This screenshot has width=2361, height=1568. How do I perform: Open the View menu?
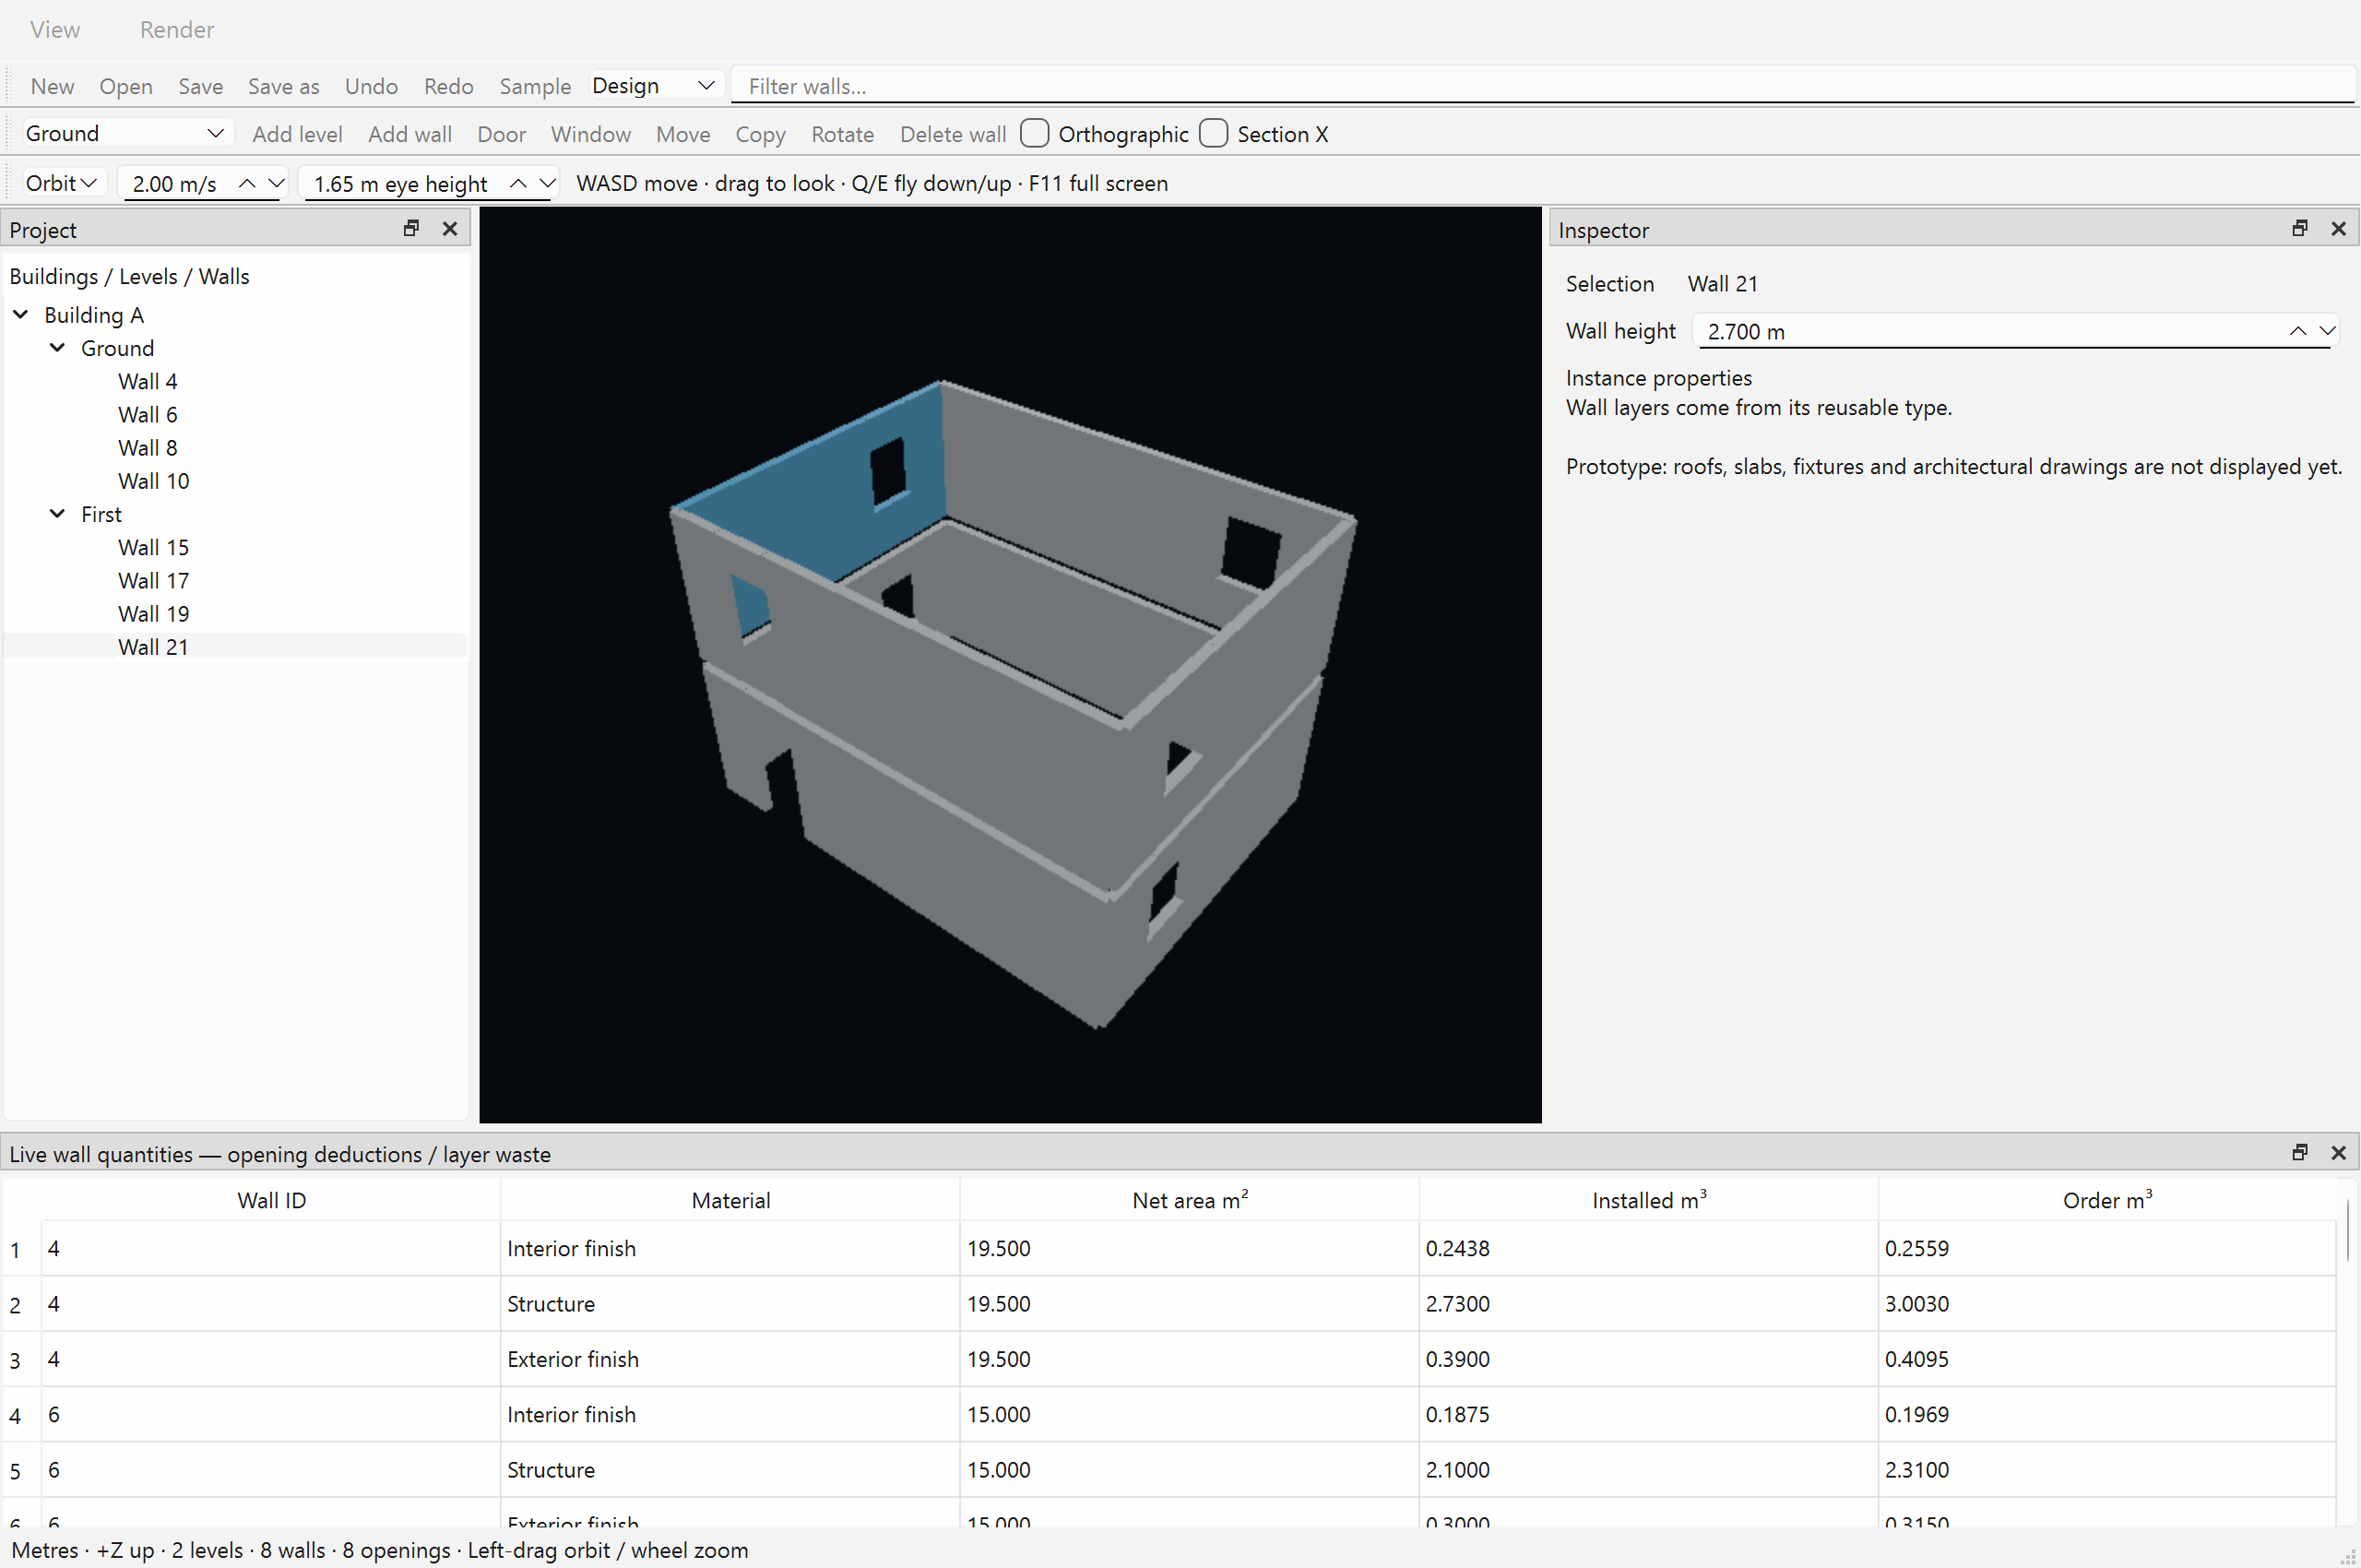tap(55, 29)
